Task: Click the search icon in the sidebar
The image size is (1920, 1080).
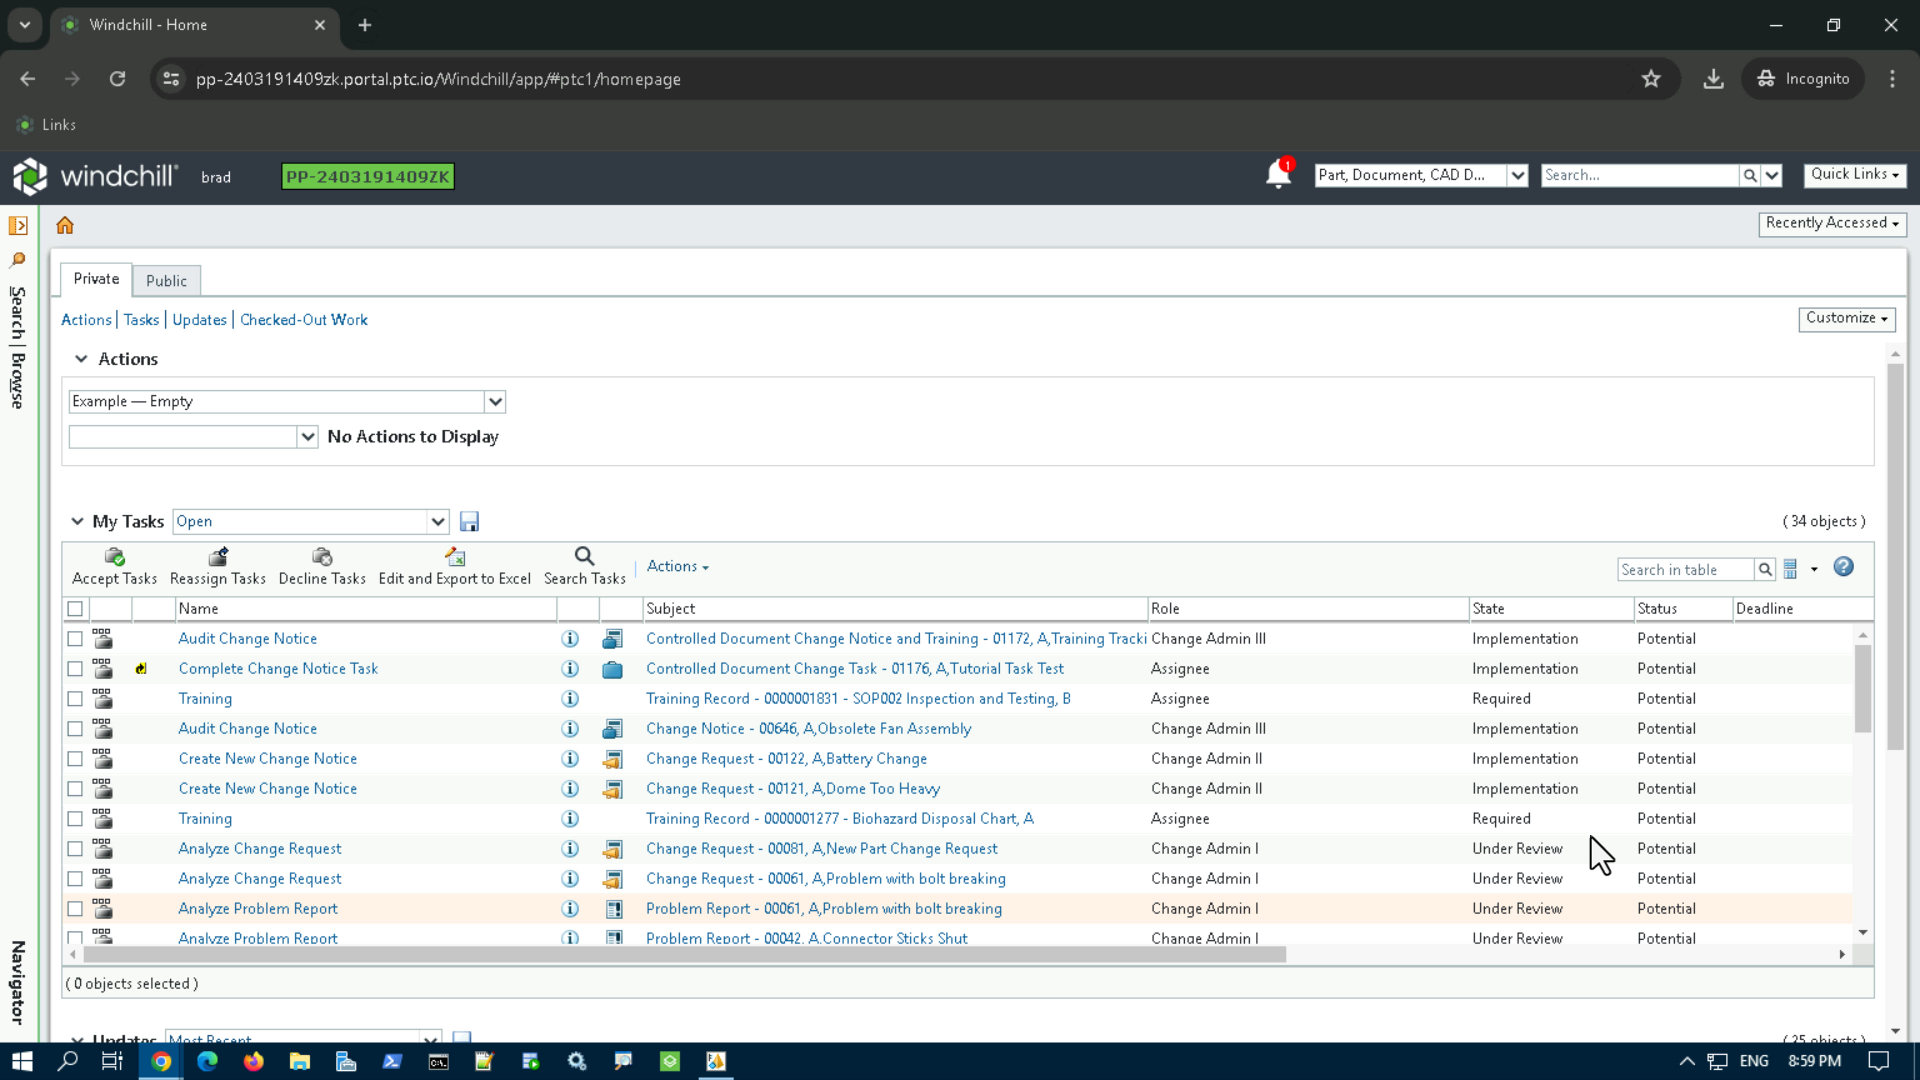Action: 18,260
